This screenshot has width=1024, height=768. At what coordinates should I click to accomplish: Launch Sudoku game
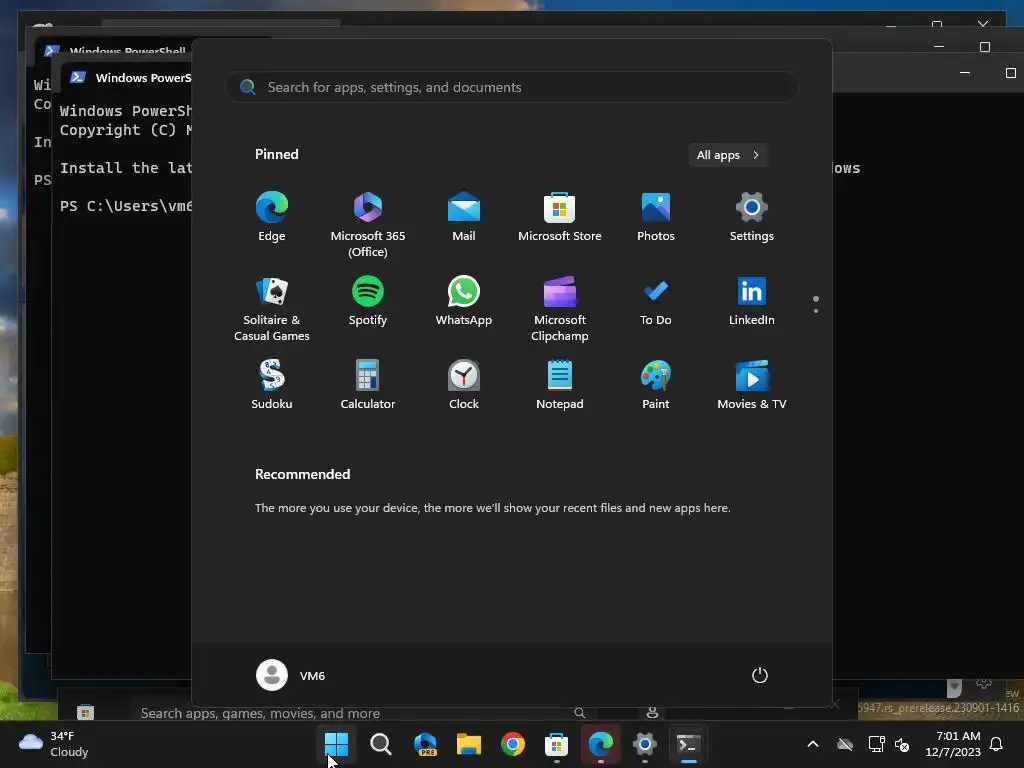tap(272, 385)
